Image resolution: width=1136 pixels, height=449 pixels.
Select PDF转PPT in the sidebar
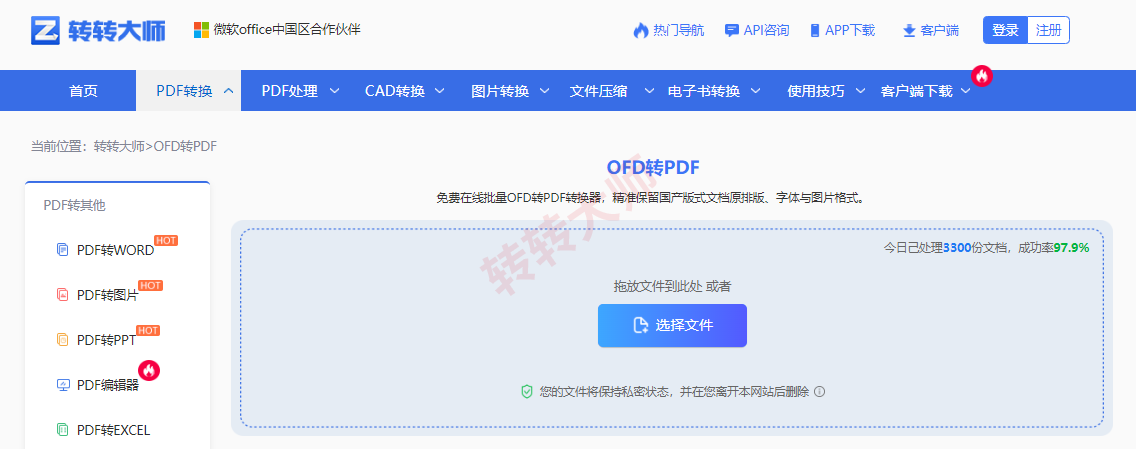[106, 340]
